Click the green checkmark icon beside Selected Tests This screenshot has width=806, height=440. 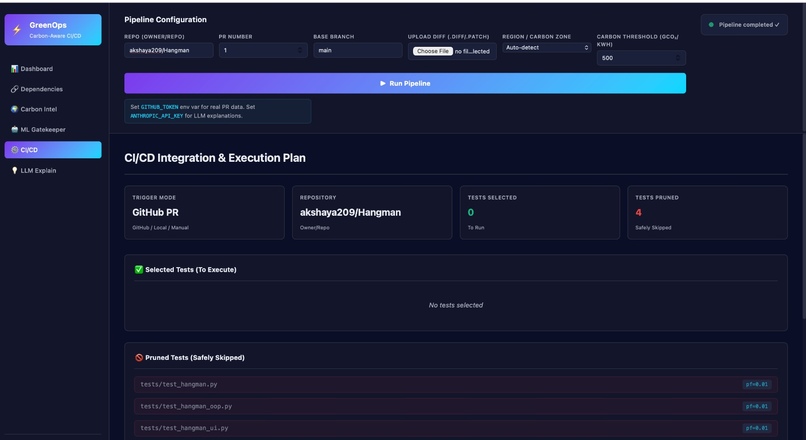(139, 269)
